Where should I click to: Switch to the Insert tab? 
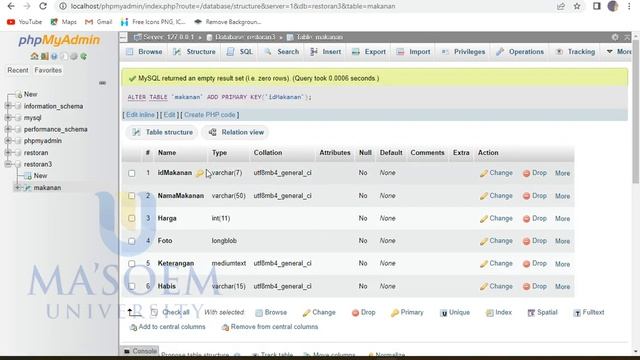click(326, 52)
